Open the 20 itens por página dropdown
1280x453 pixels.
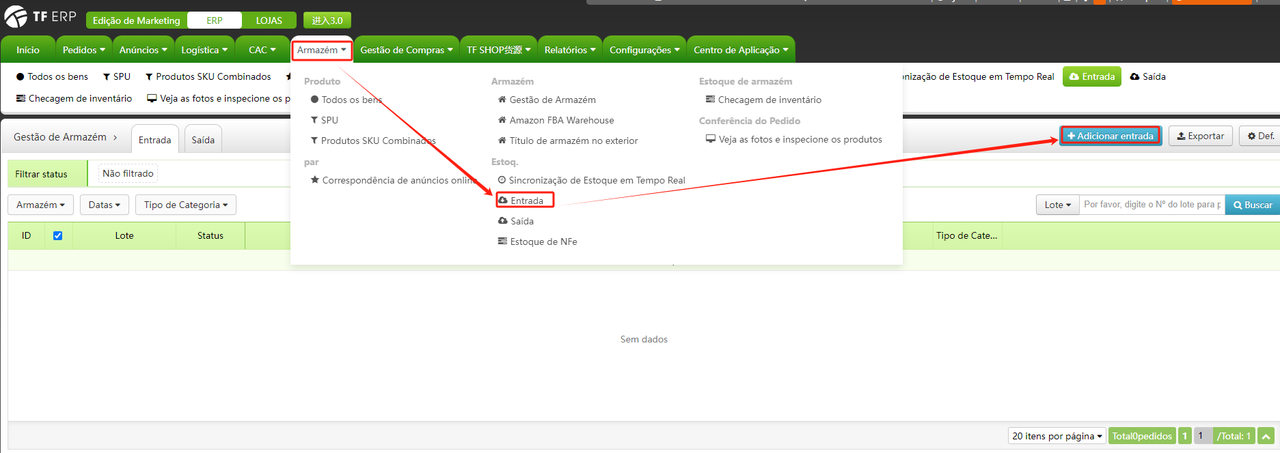pyautogui.click(x=1057, y=436)
